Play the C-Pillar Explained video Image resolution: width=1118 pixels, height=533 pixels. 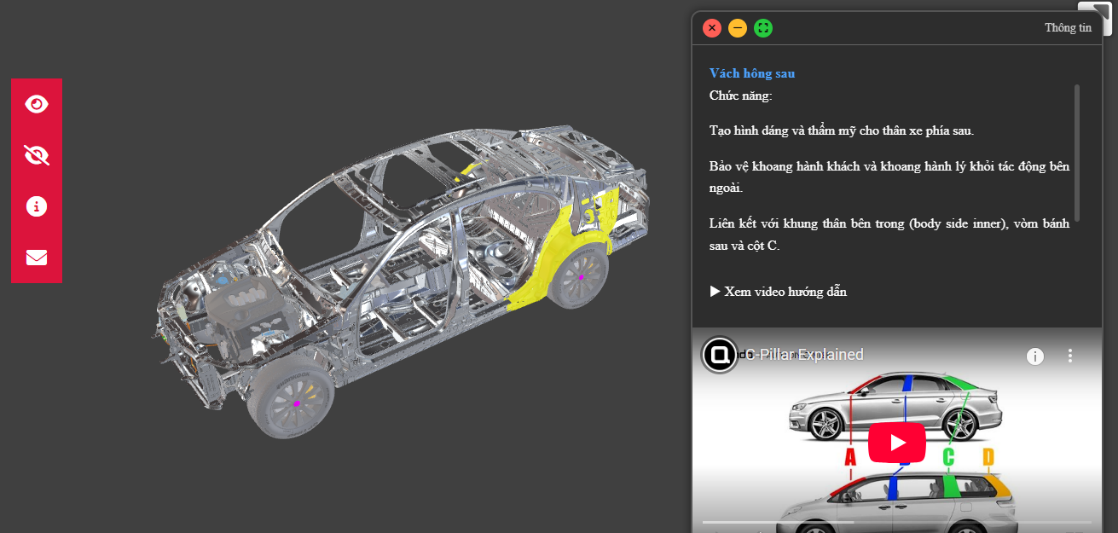(x=896, y=443)
